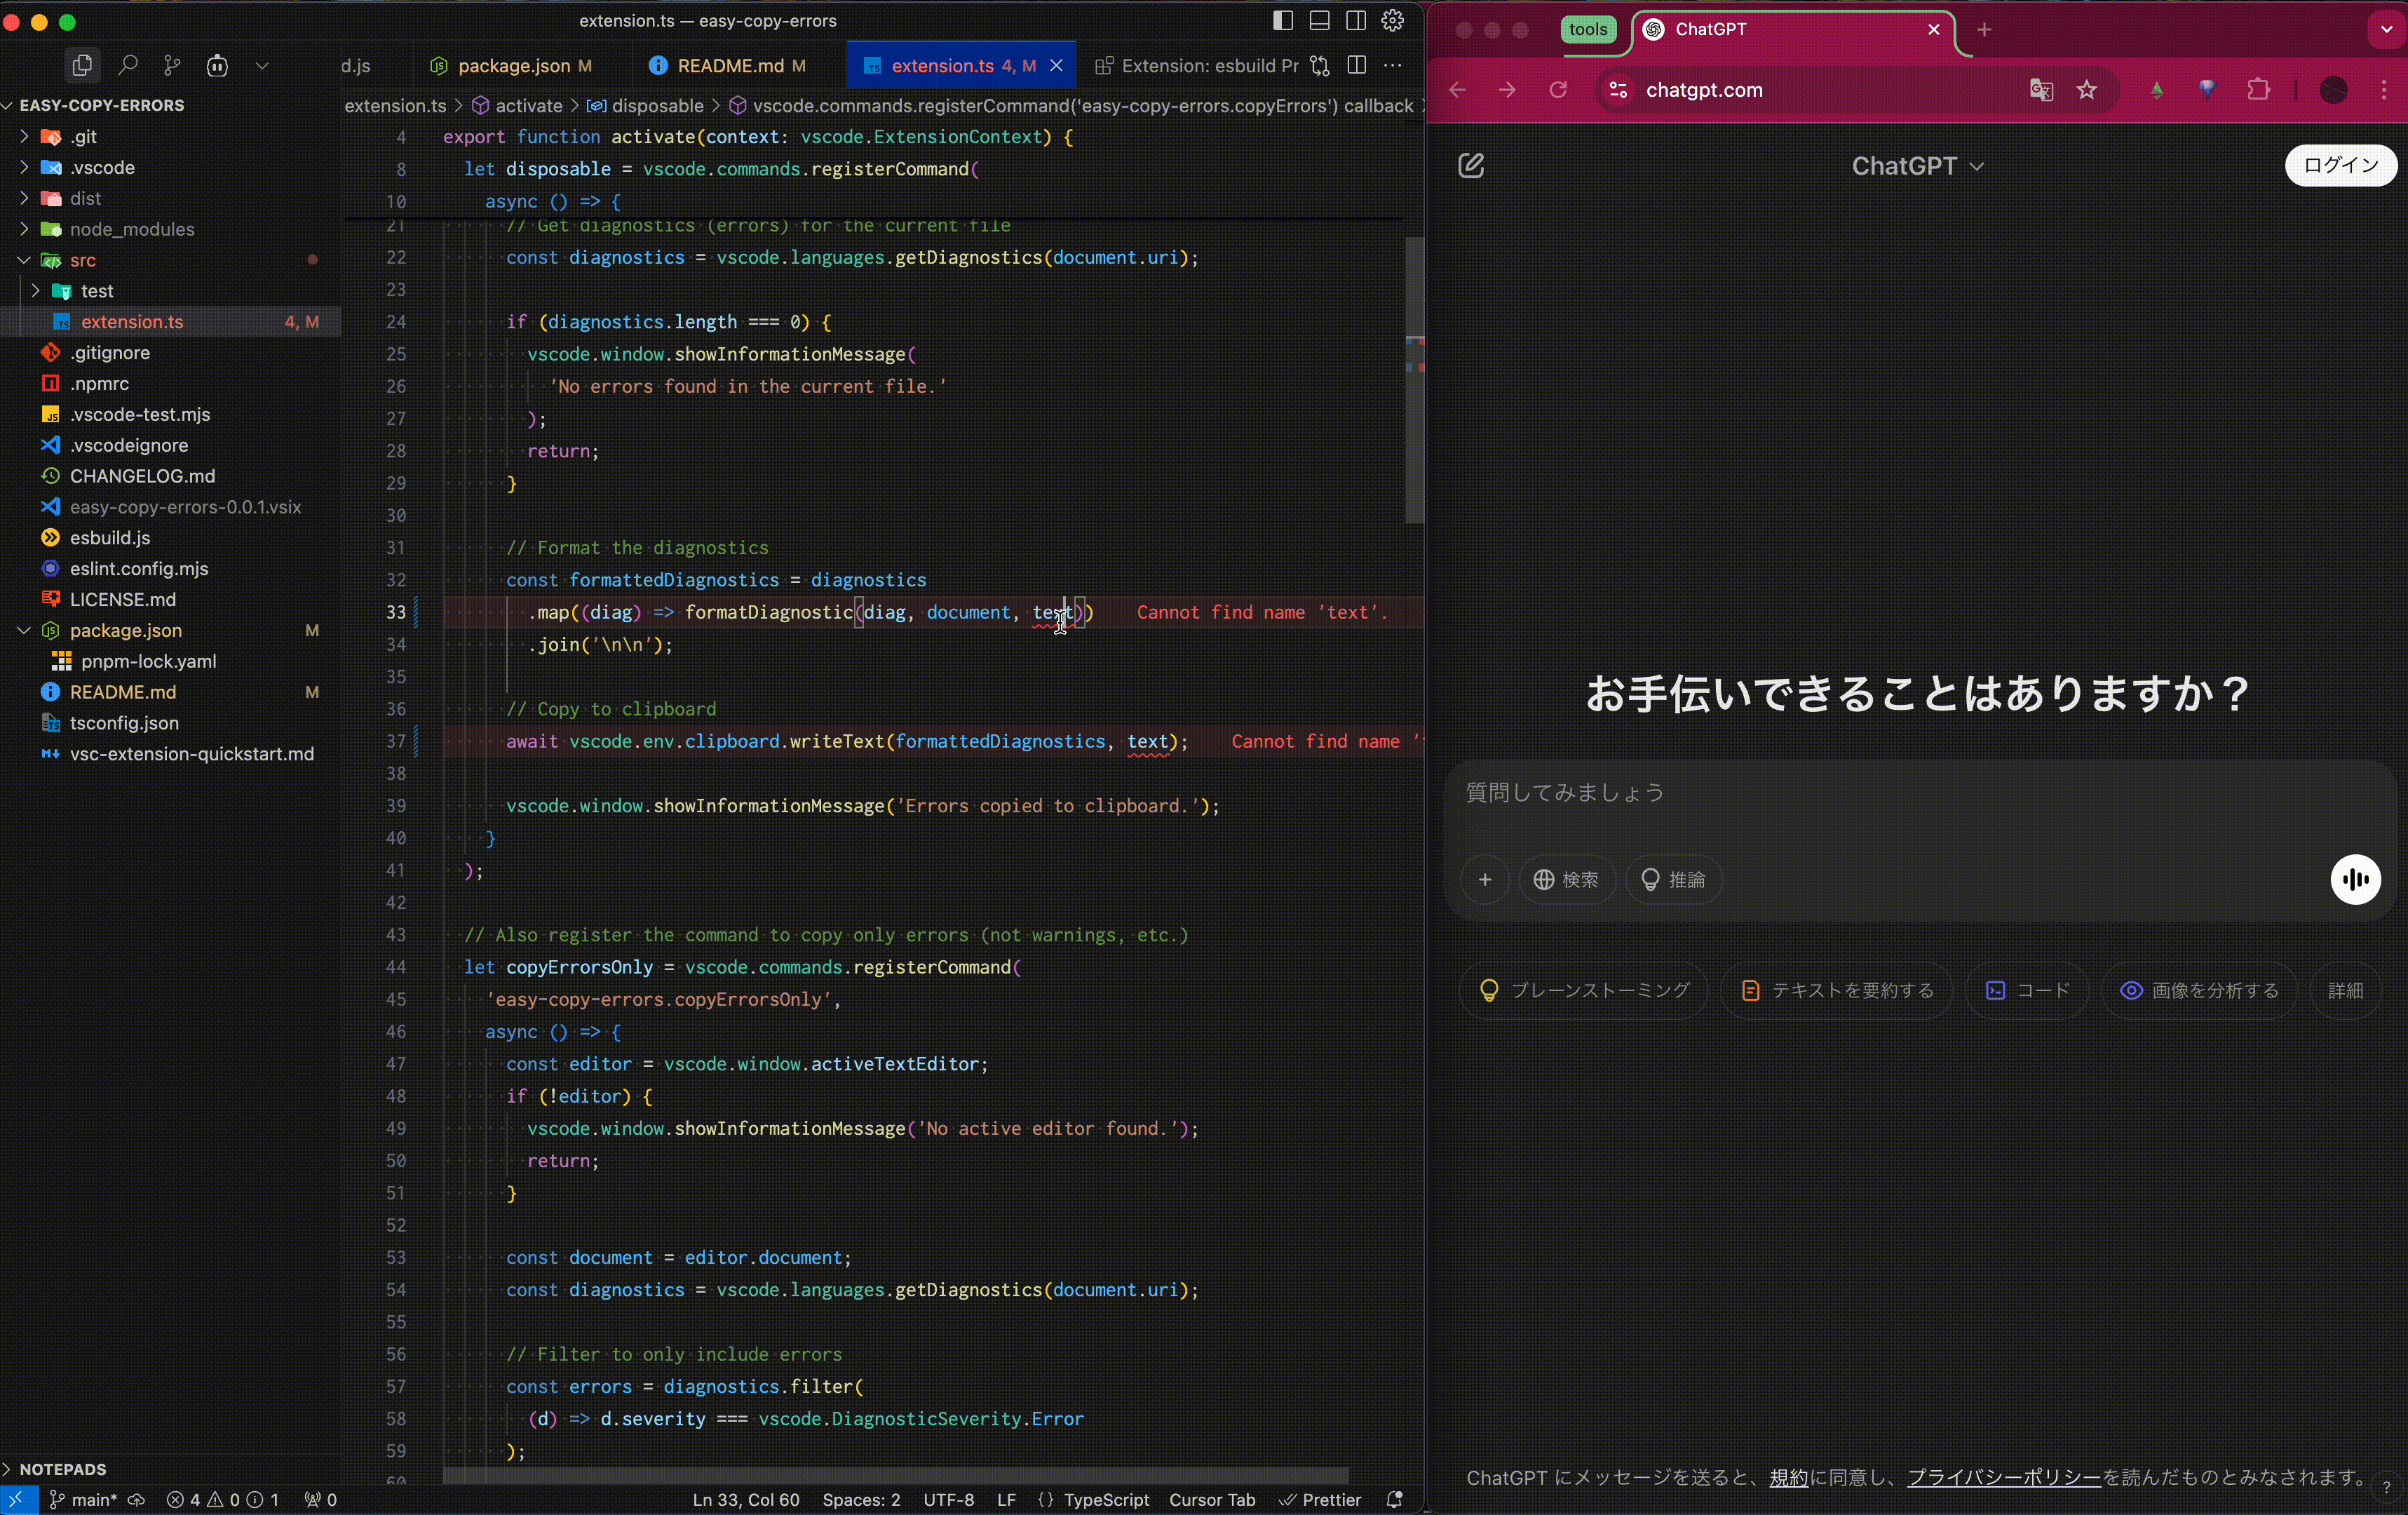The image size is (2408, 1515).
Task: Collapse the package.json nested files
Action: click(23, 630)
